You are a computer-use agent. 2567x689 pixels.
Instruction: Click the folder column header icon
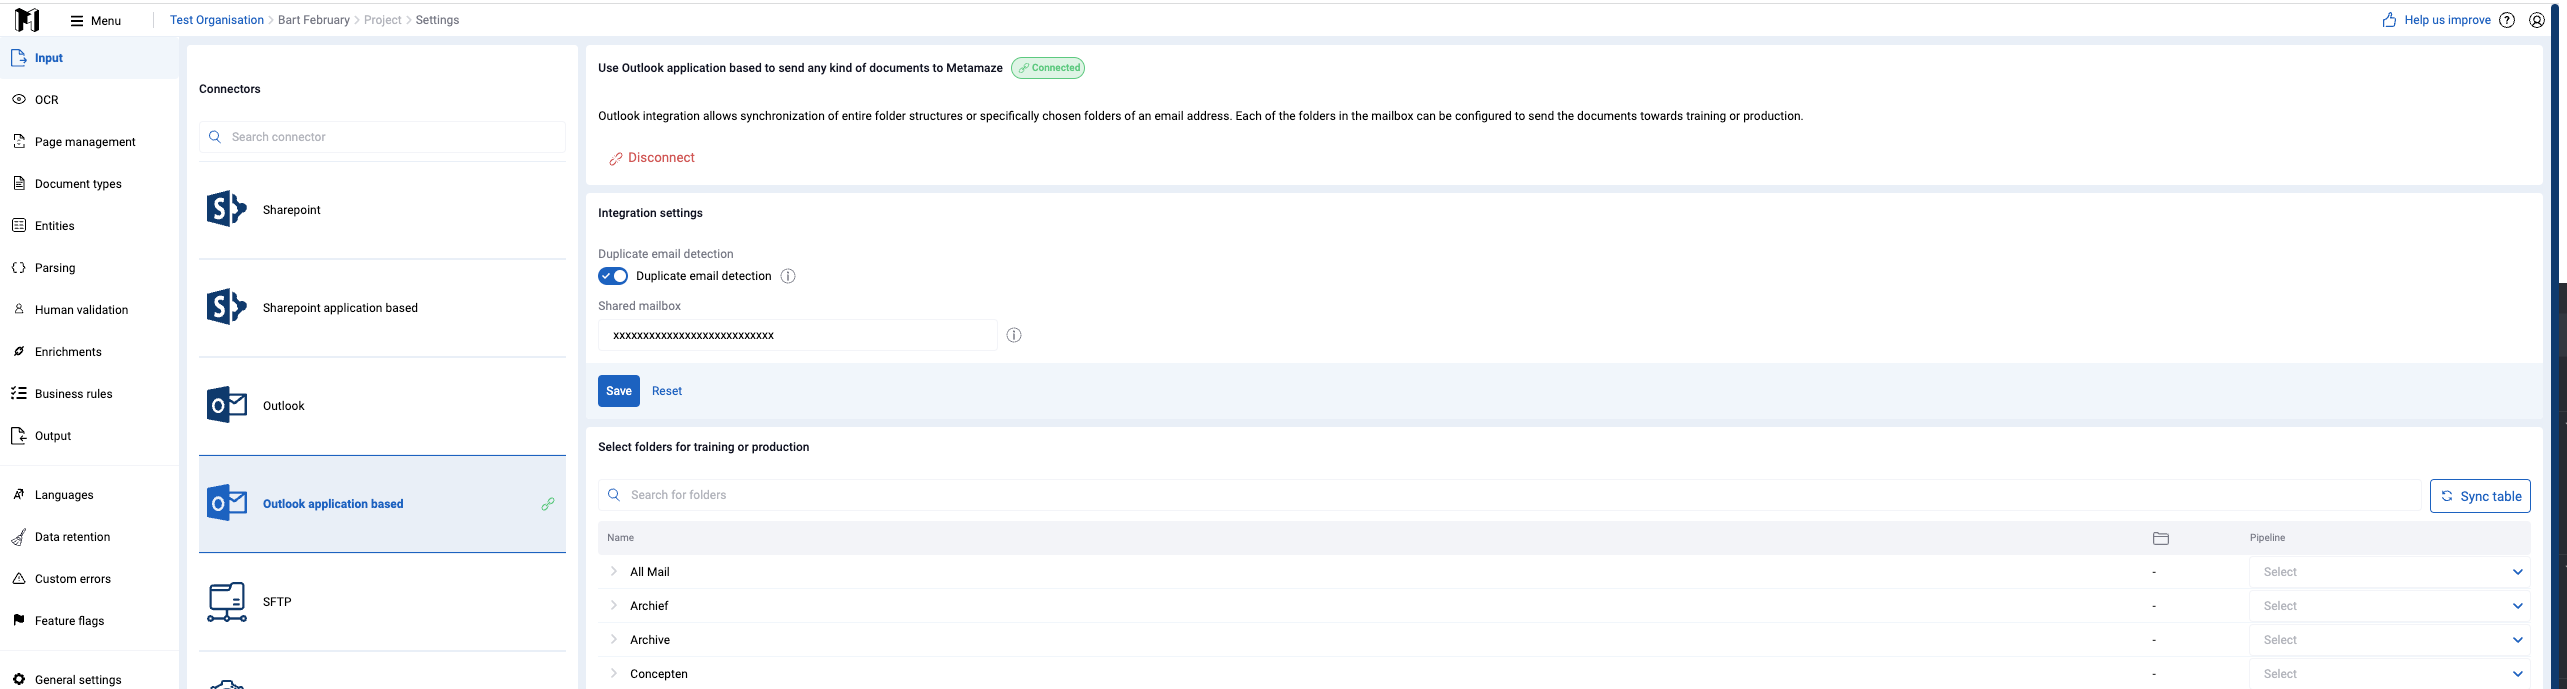click(2161, 538)
